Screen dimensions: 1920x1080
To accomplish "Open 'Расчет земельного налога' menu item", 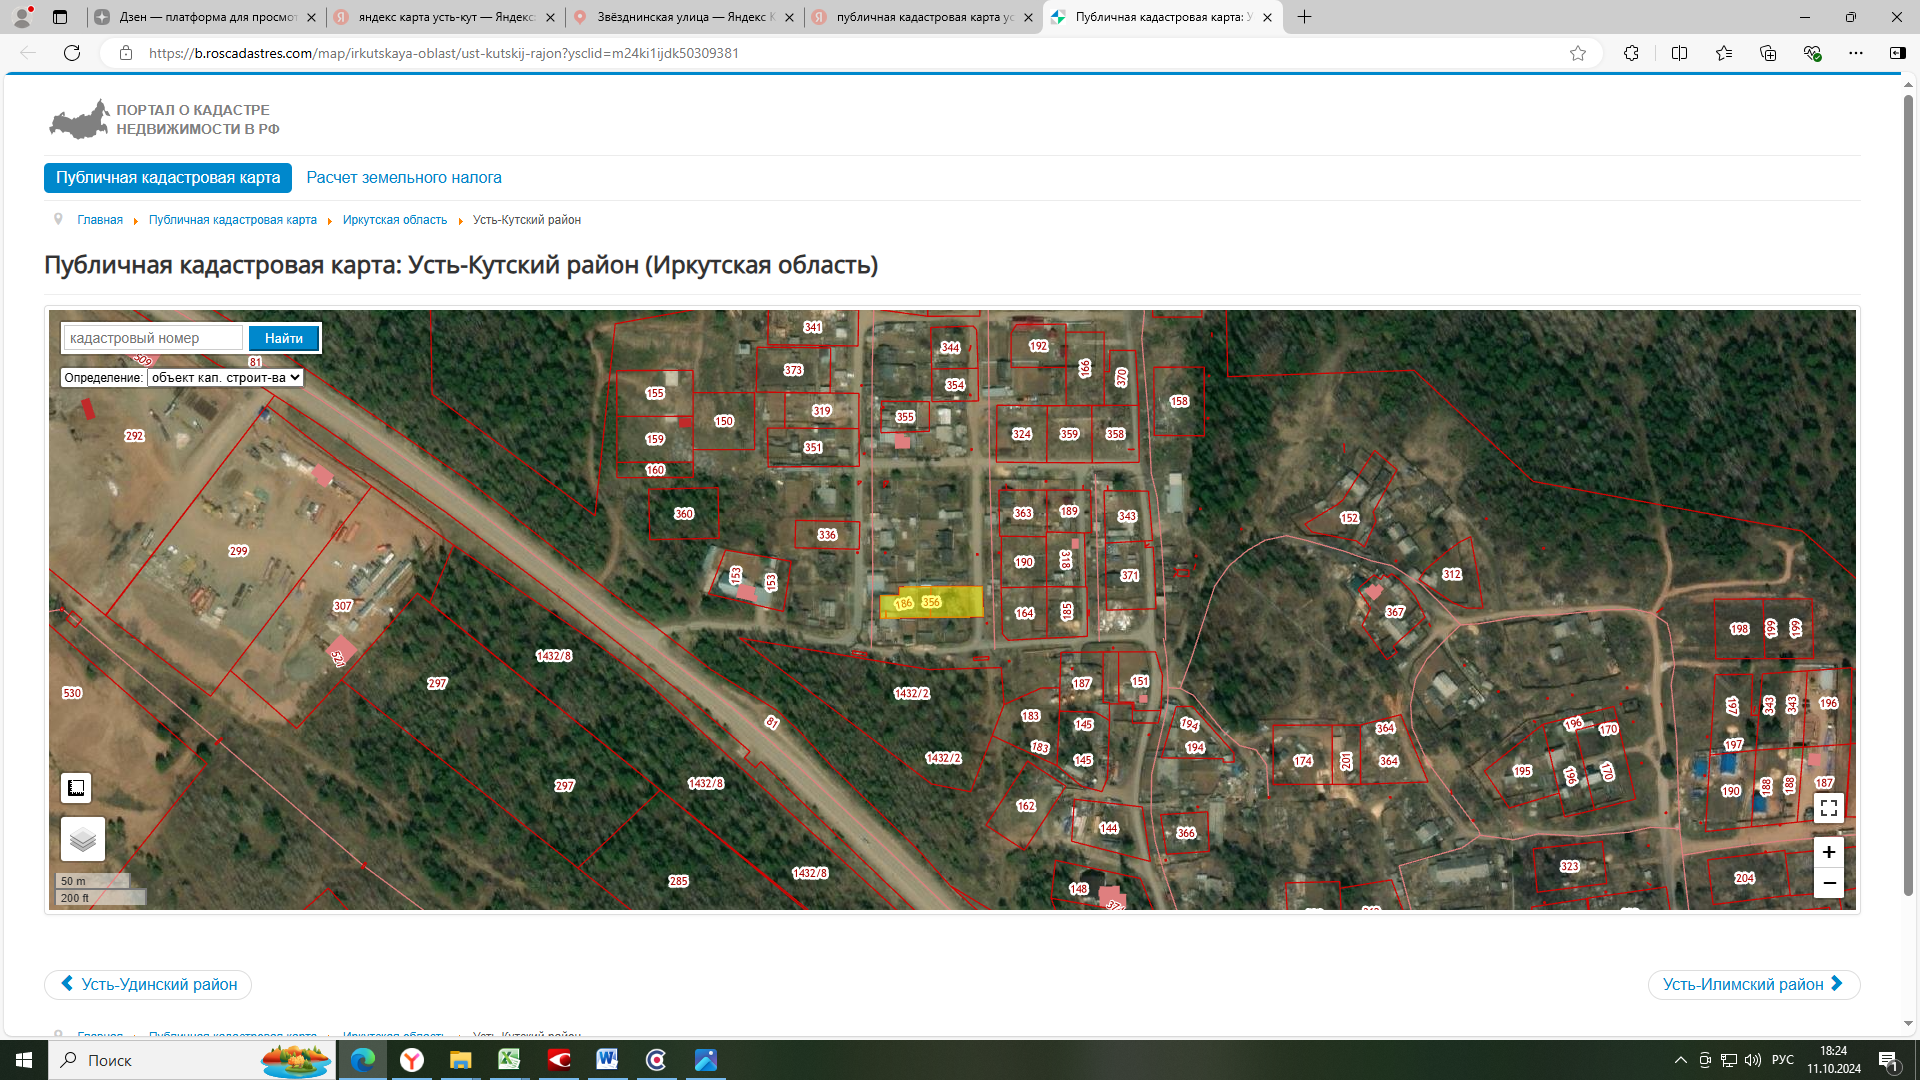I will [404, 178].
